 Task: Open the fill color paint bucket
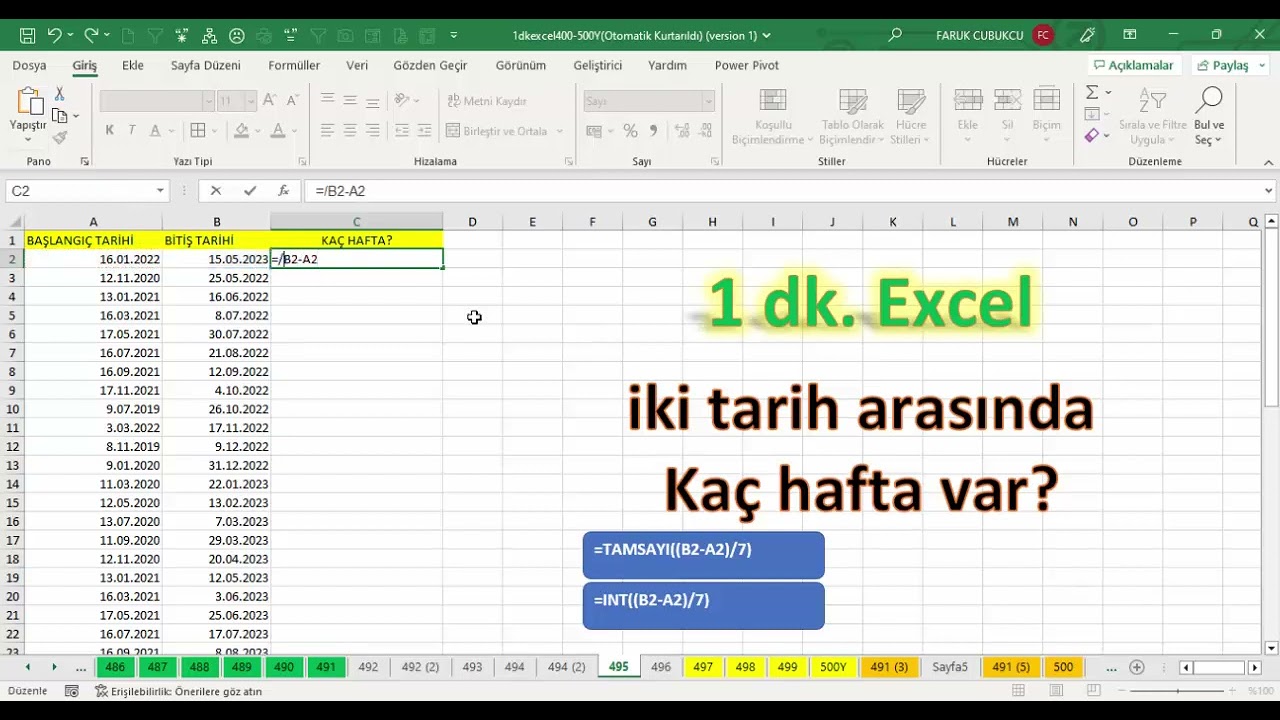[241, 131]
